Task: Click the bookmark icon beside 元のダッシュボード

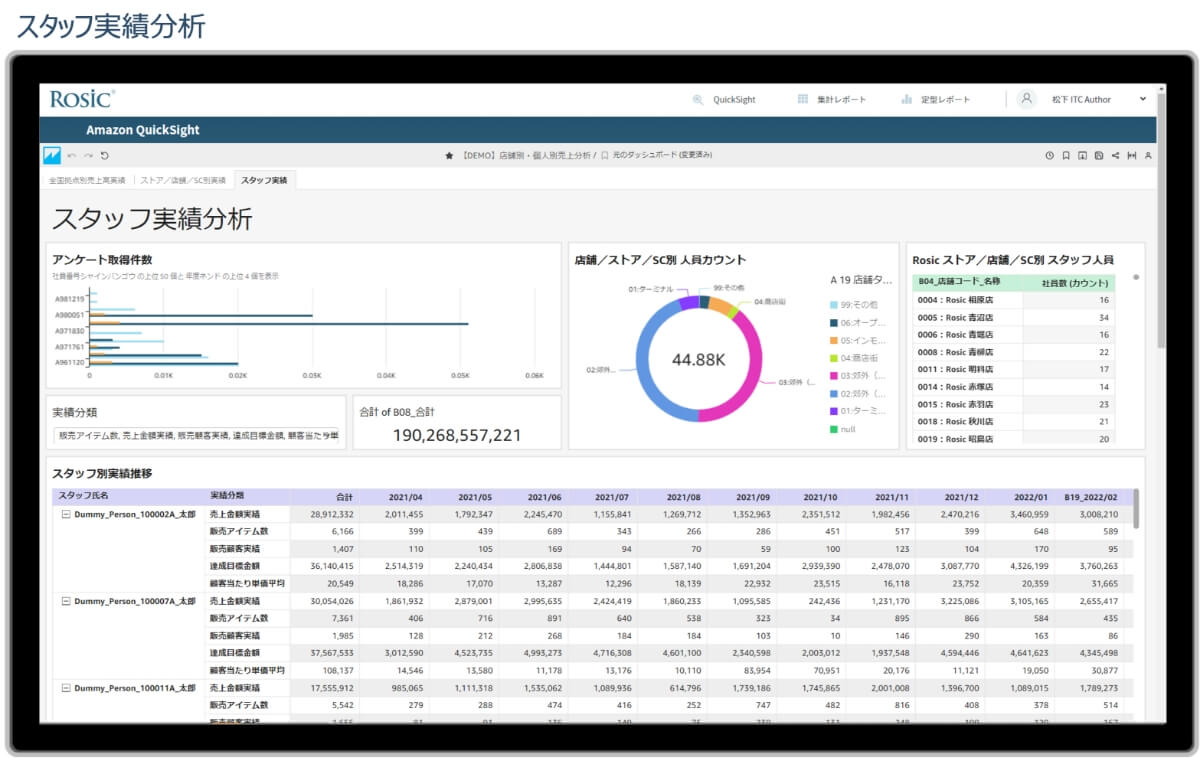Action: click(x=605, y=156)
